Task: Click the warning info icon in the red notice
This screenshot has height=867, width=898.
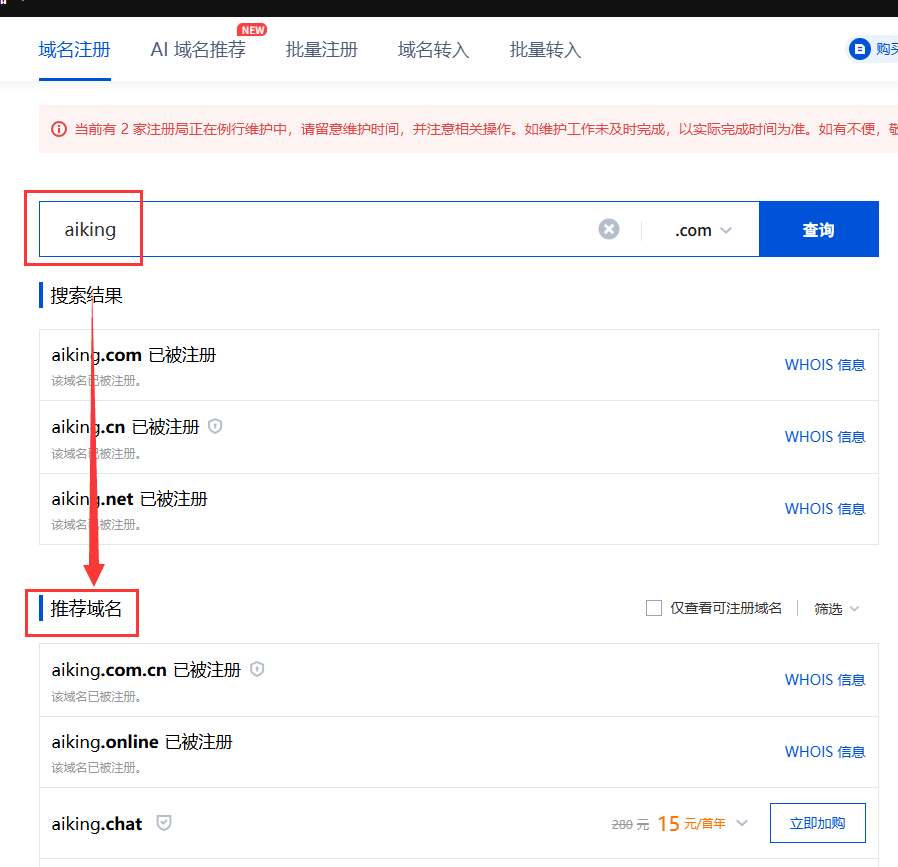Action: (x=59, y=129)
